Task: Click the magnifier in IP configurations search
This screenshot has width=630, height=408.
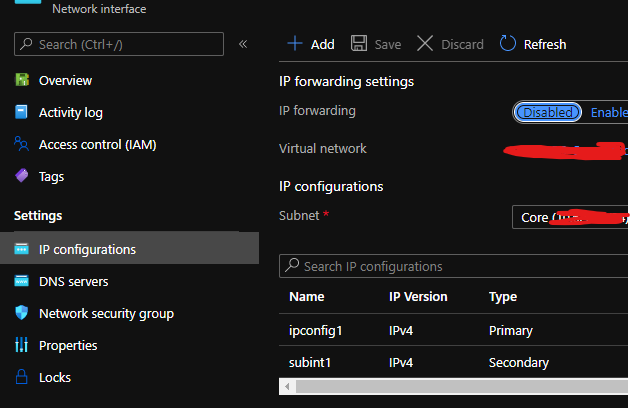Action: click(x=292, y=265)
